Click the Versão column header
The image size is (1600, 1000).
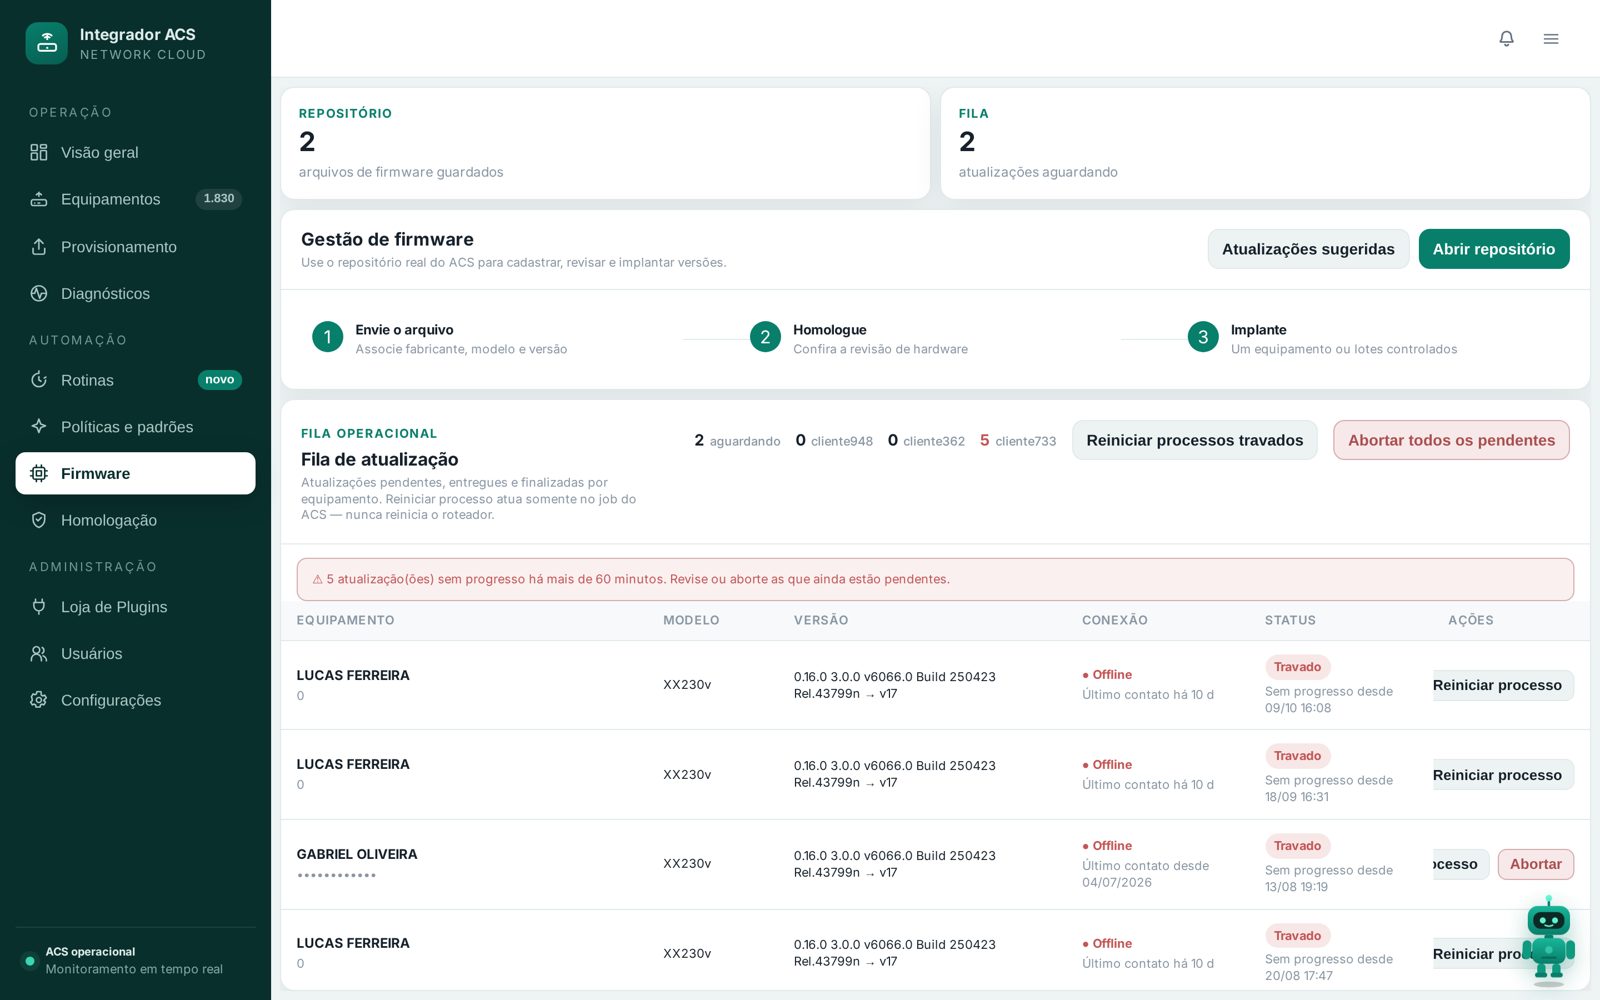click(821, 620)
